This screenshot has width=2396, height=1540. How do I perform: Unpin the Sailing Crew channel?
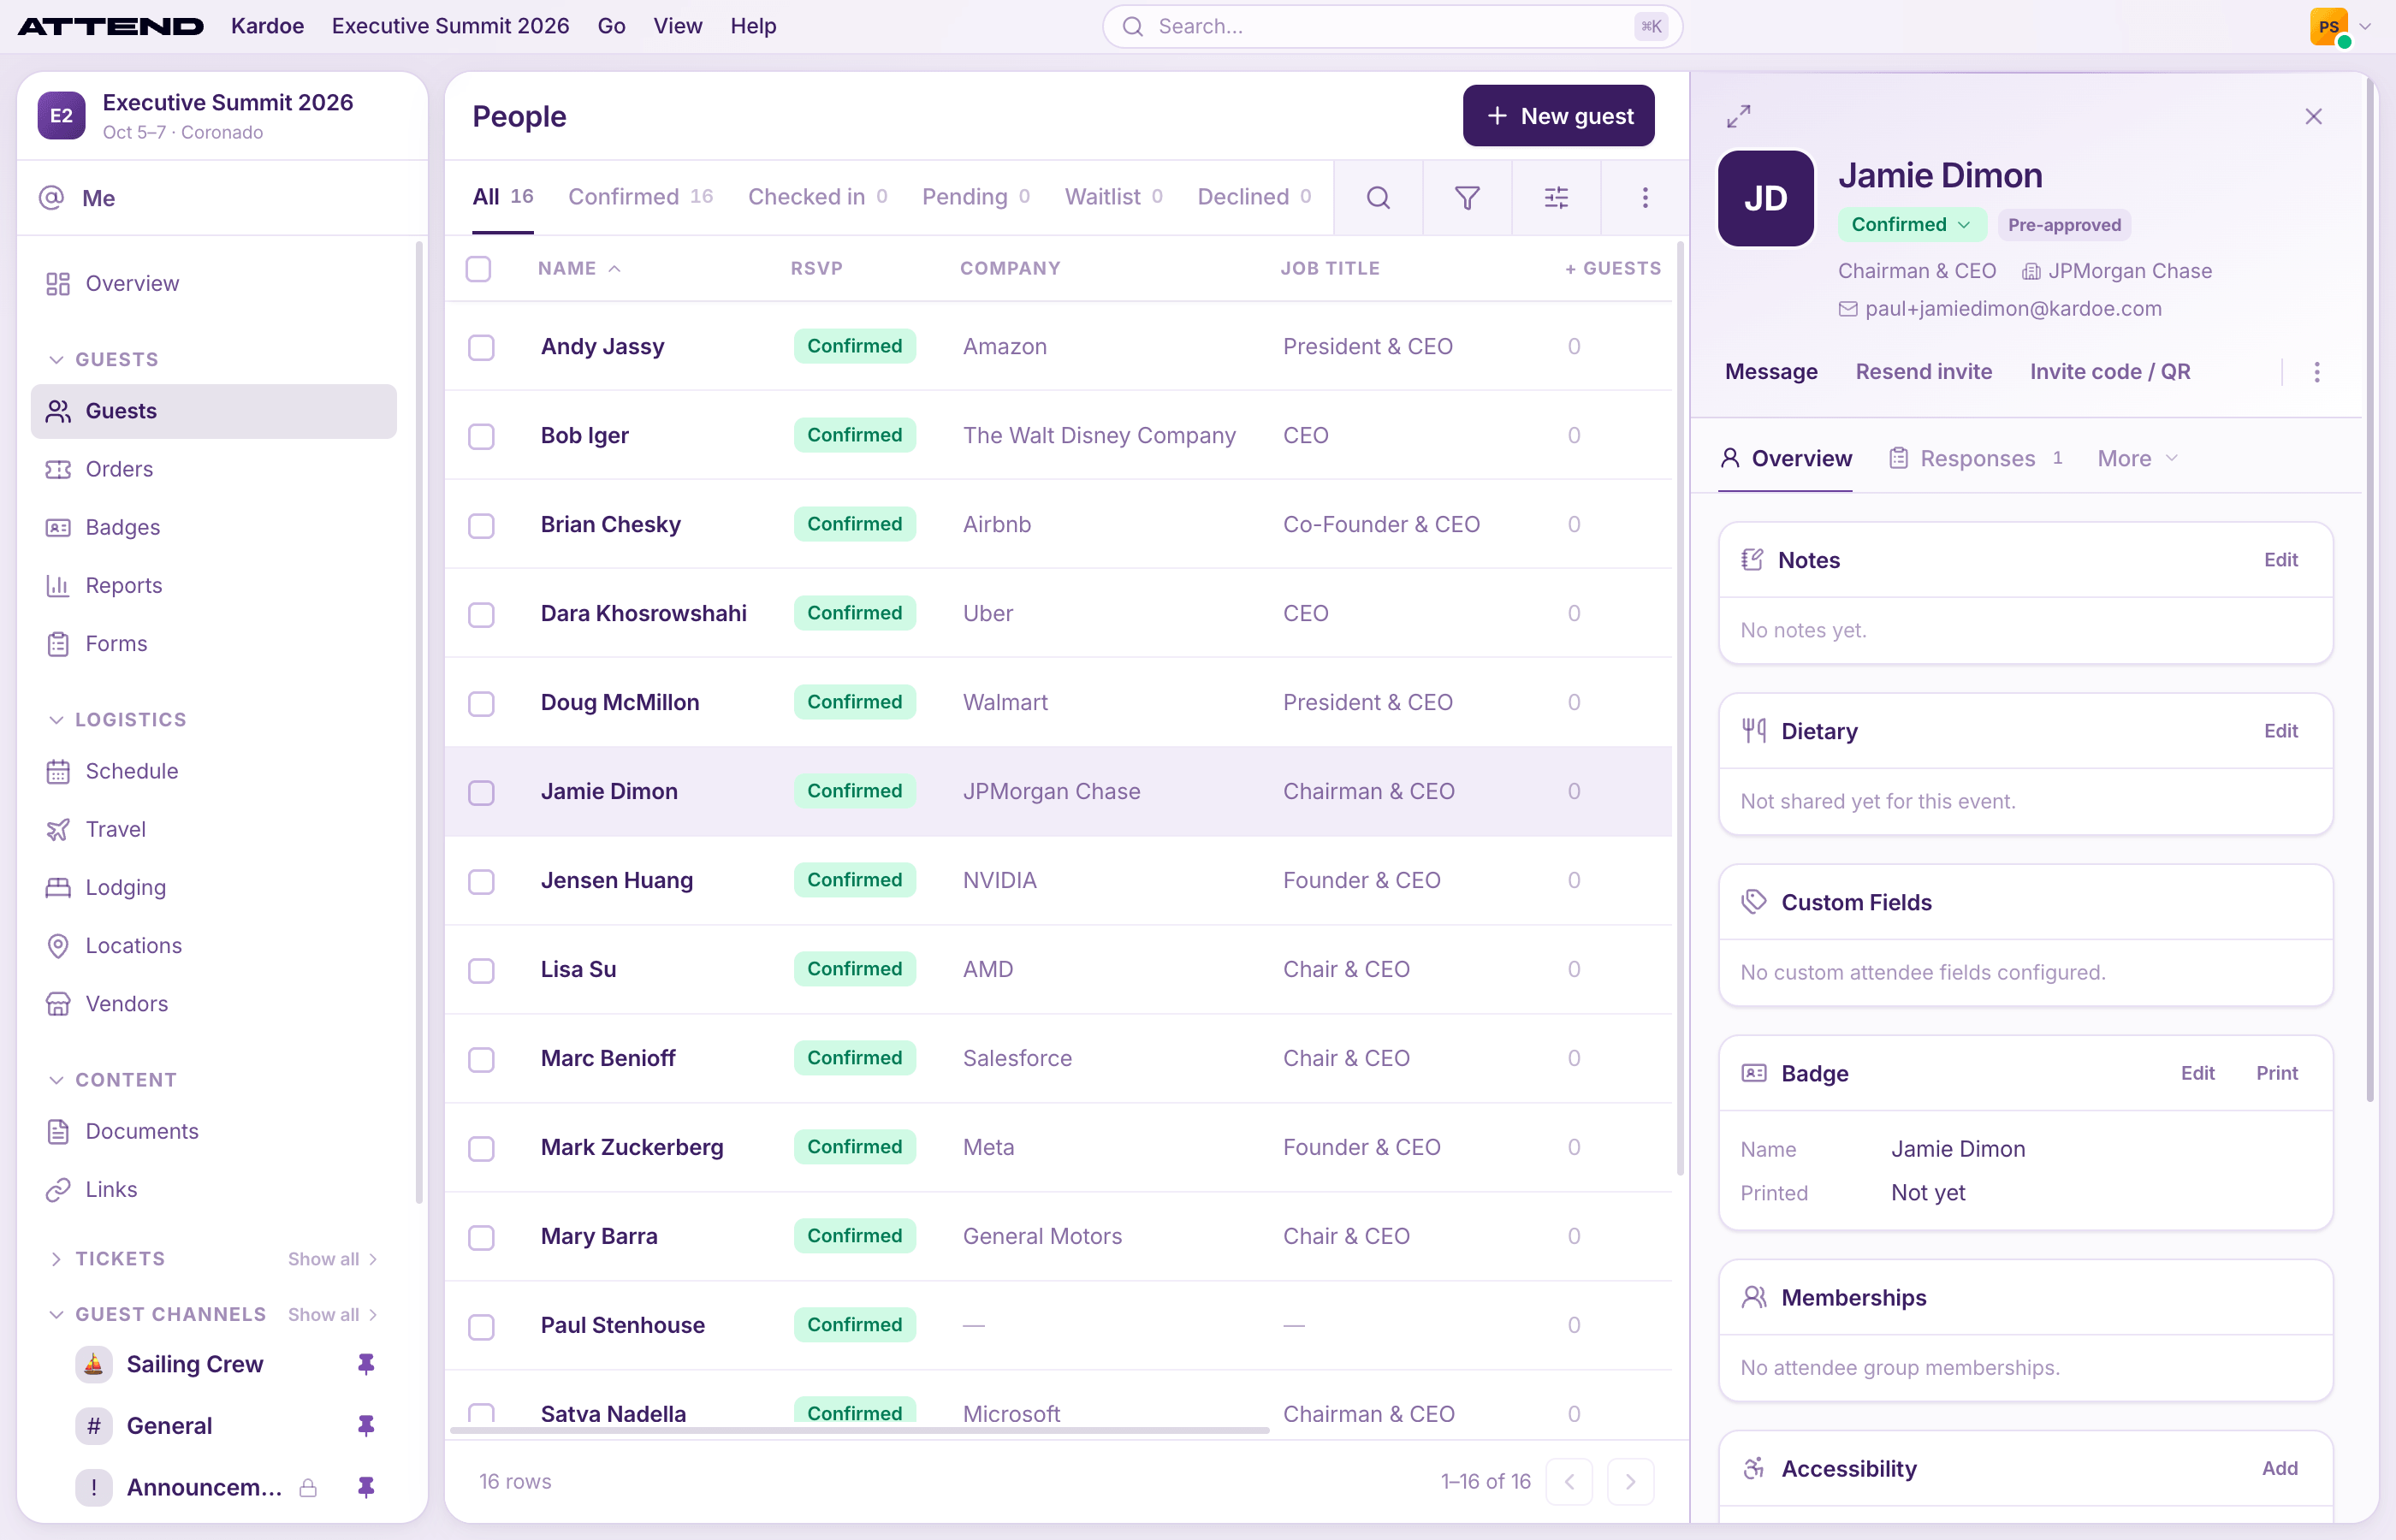(366, 1364)
